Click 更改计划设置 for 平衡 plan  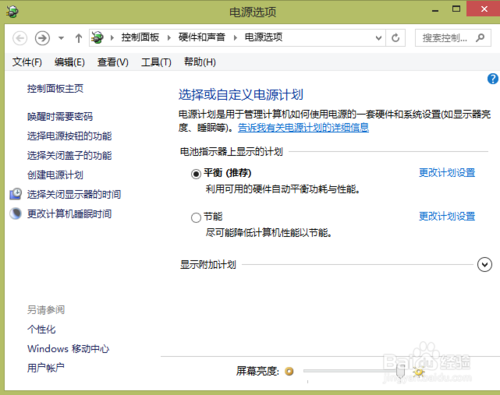(447, 173)
